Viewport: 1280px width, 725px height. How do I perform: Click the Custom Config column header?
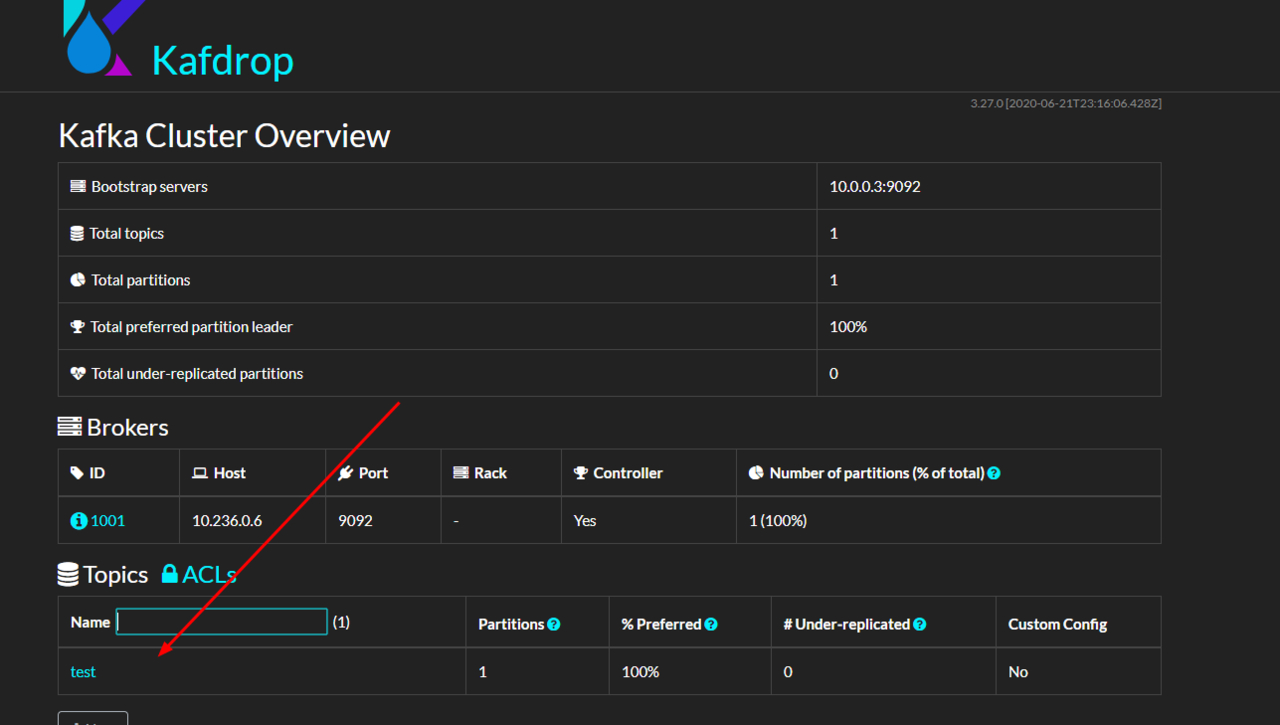[1057, 624]
